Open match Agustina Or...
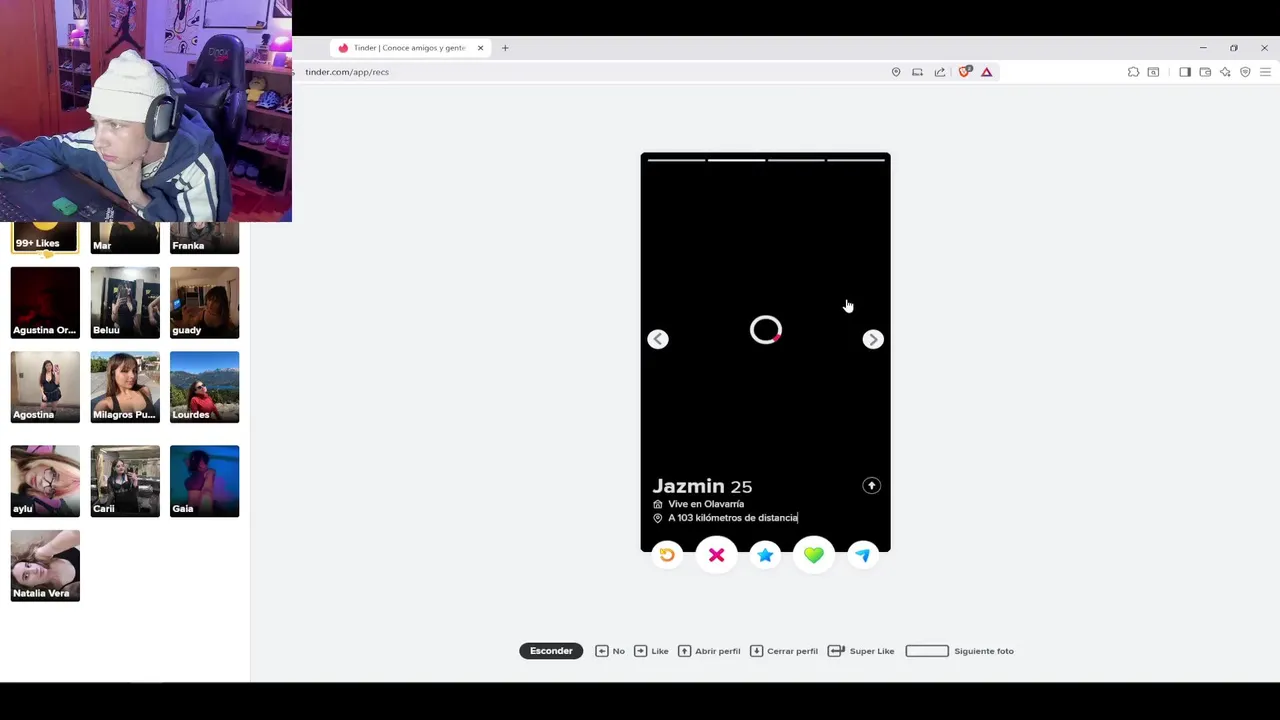1280x720 pixels. [x=45, y=302]
